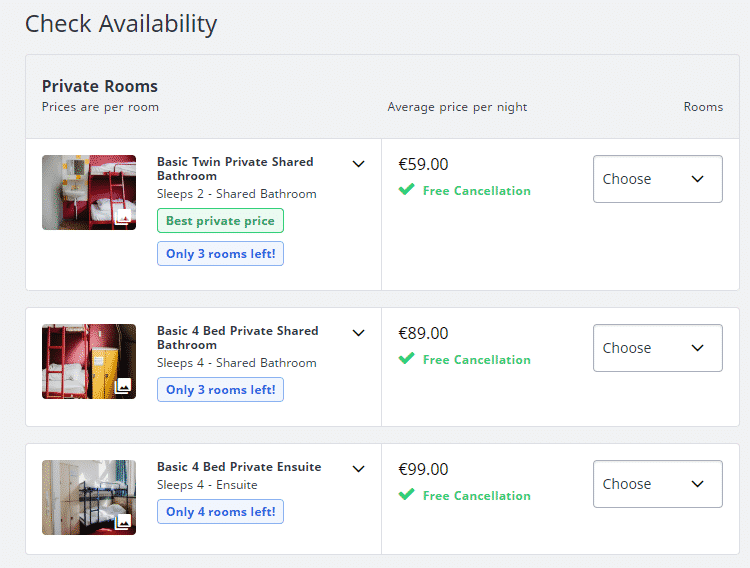This screenshot has width=750, height=568.
Task: Open Choose dropdown for €99.00 ensuite room
Action: coord(657,484)
